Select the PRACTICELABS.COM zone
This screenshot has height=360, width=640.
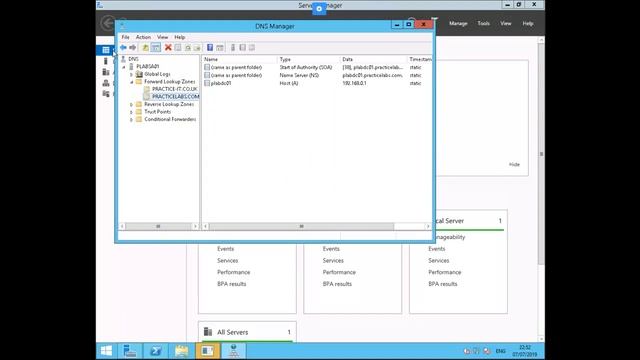tap(176, 97)
